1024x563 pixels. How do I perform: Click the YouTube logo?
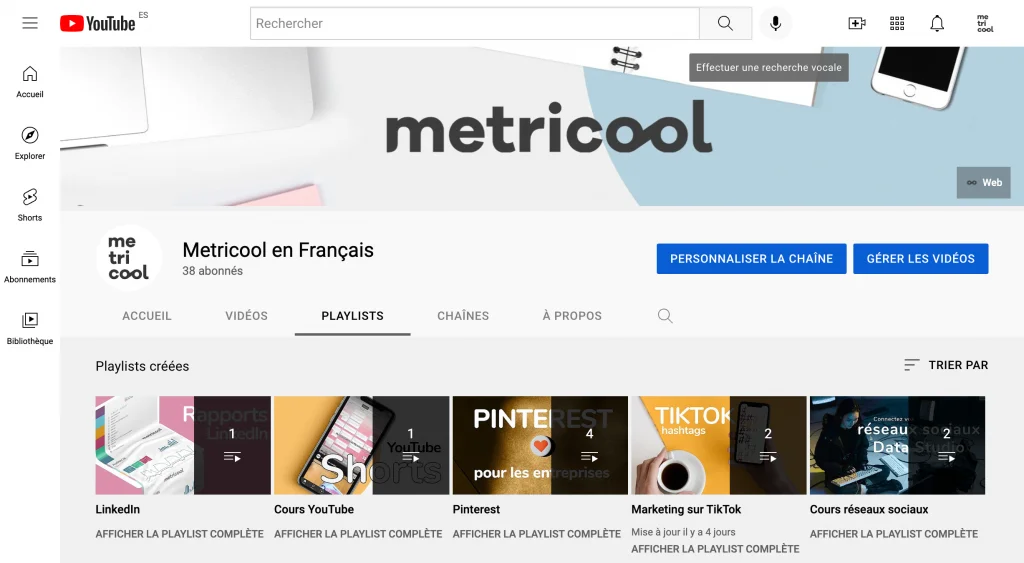[x=98, y=24]
